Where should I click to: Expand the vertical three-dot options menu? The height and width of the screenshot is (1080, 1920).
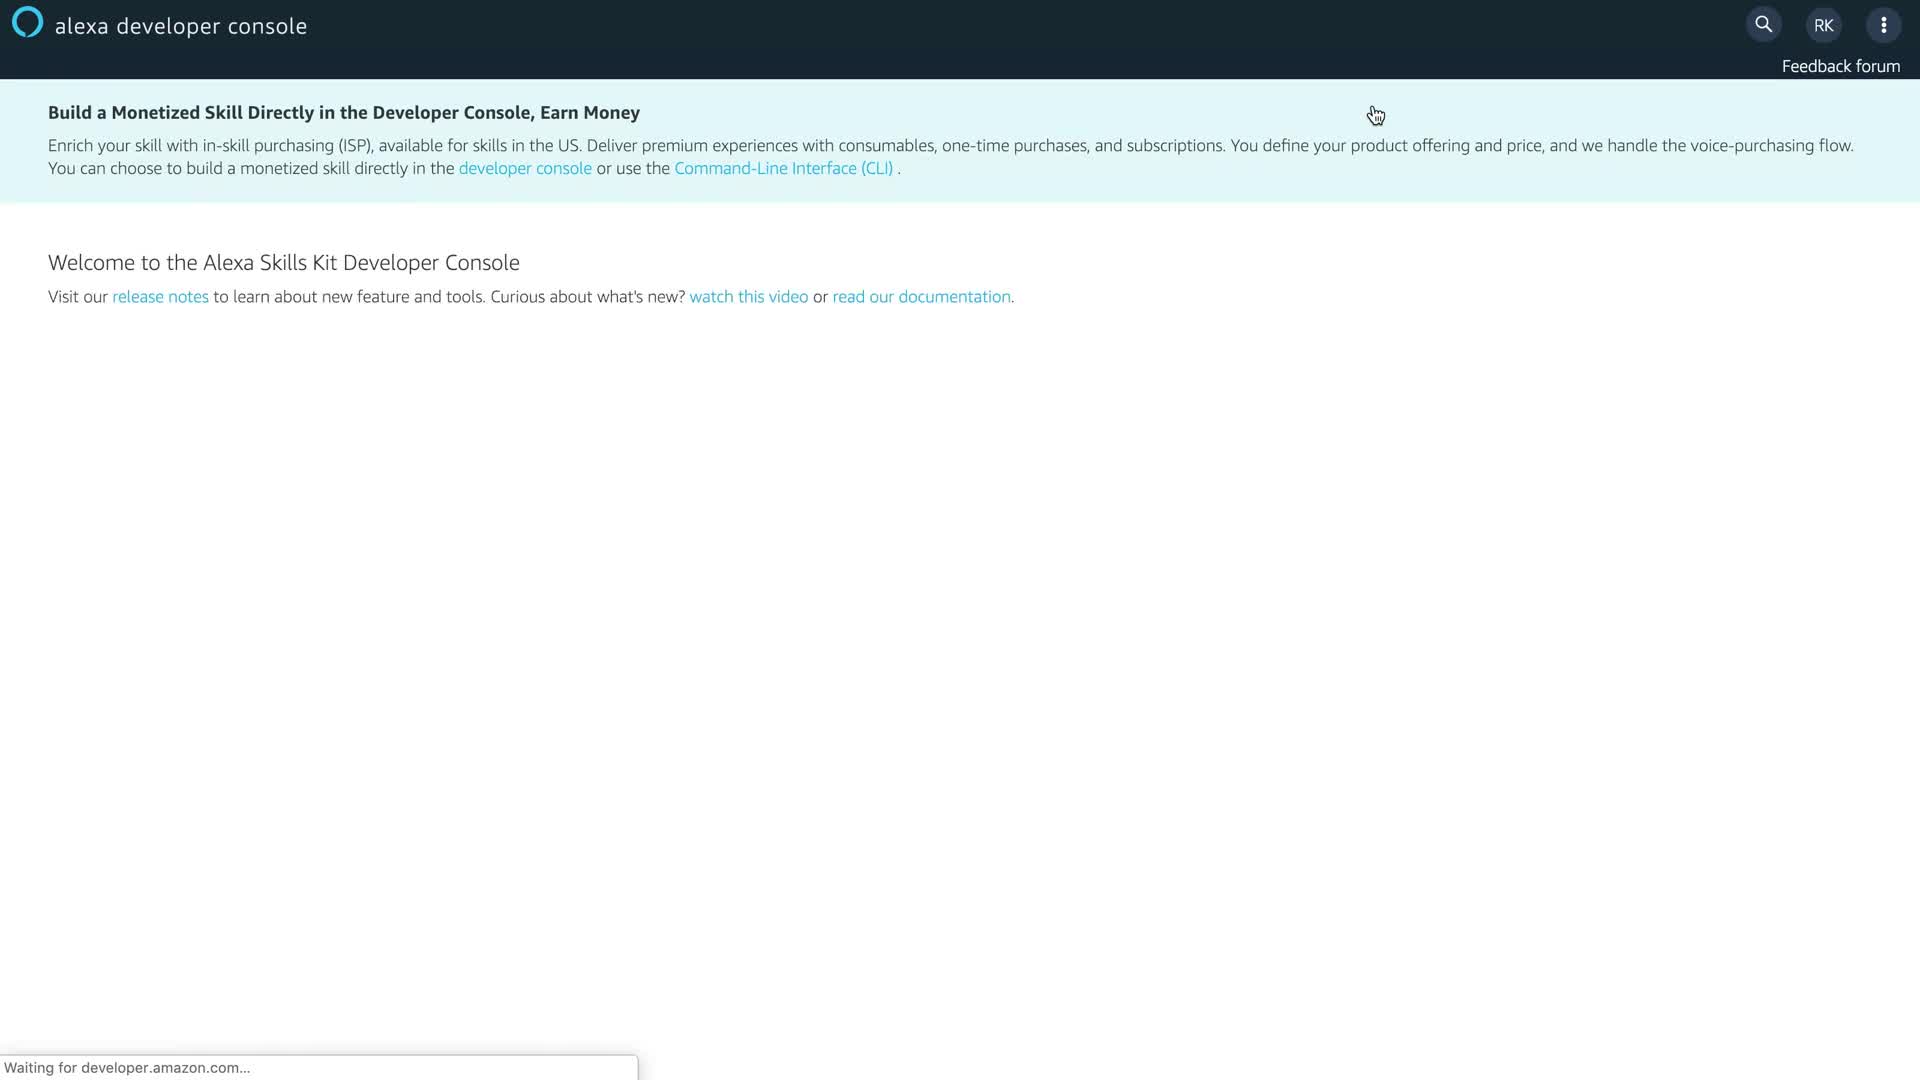(1883, 26)
